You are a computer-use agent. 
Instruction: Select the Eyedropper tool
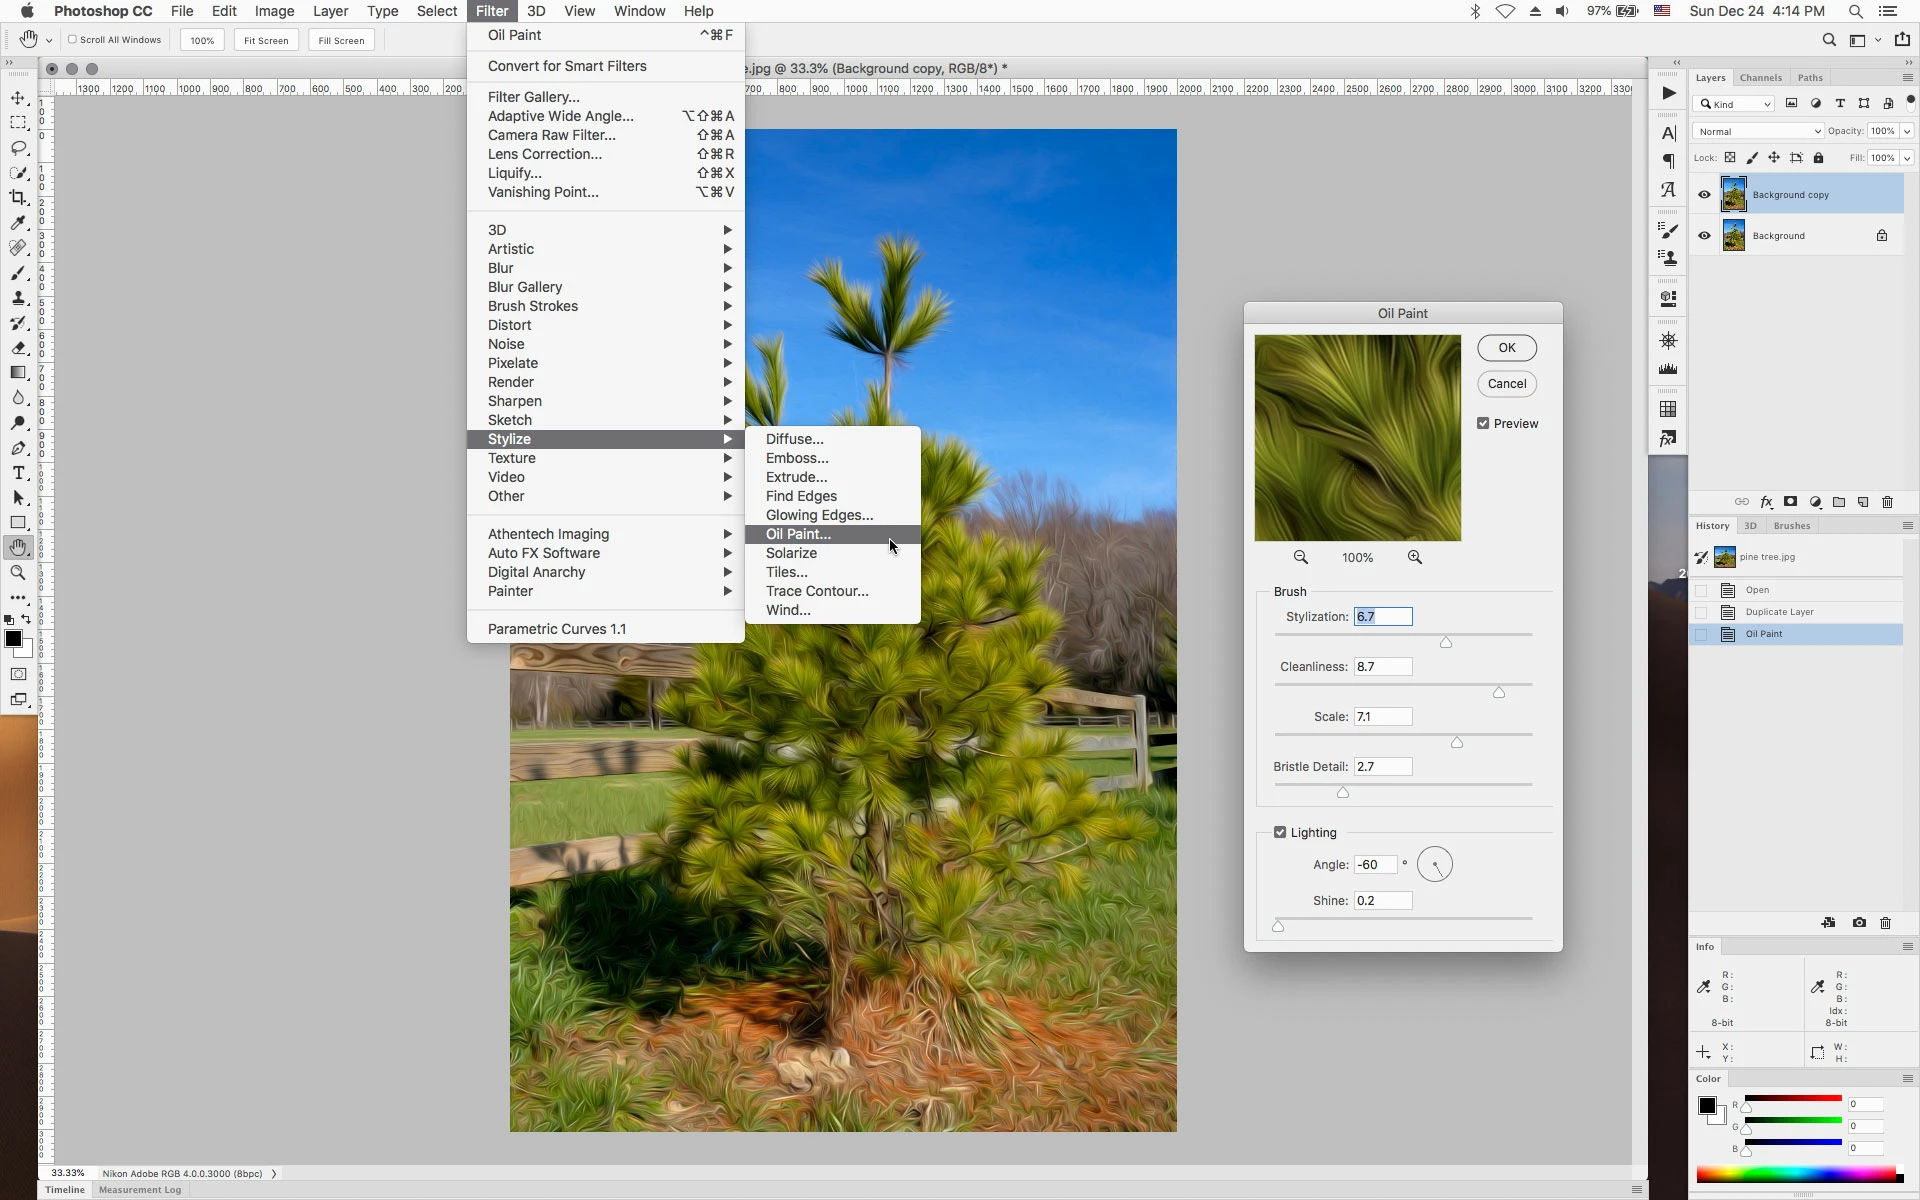click(x=18, y=223)
